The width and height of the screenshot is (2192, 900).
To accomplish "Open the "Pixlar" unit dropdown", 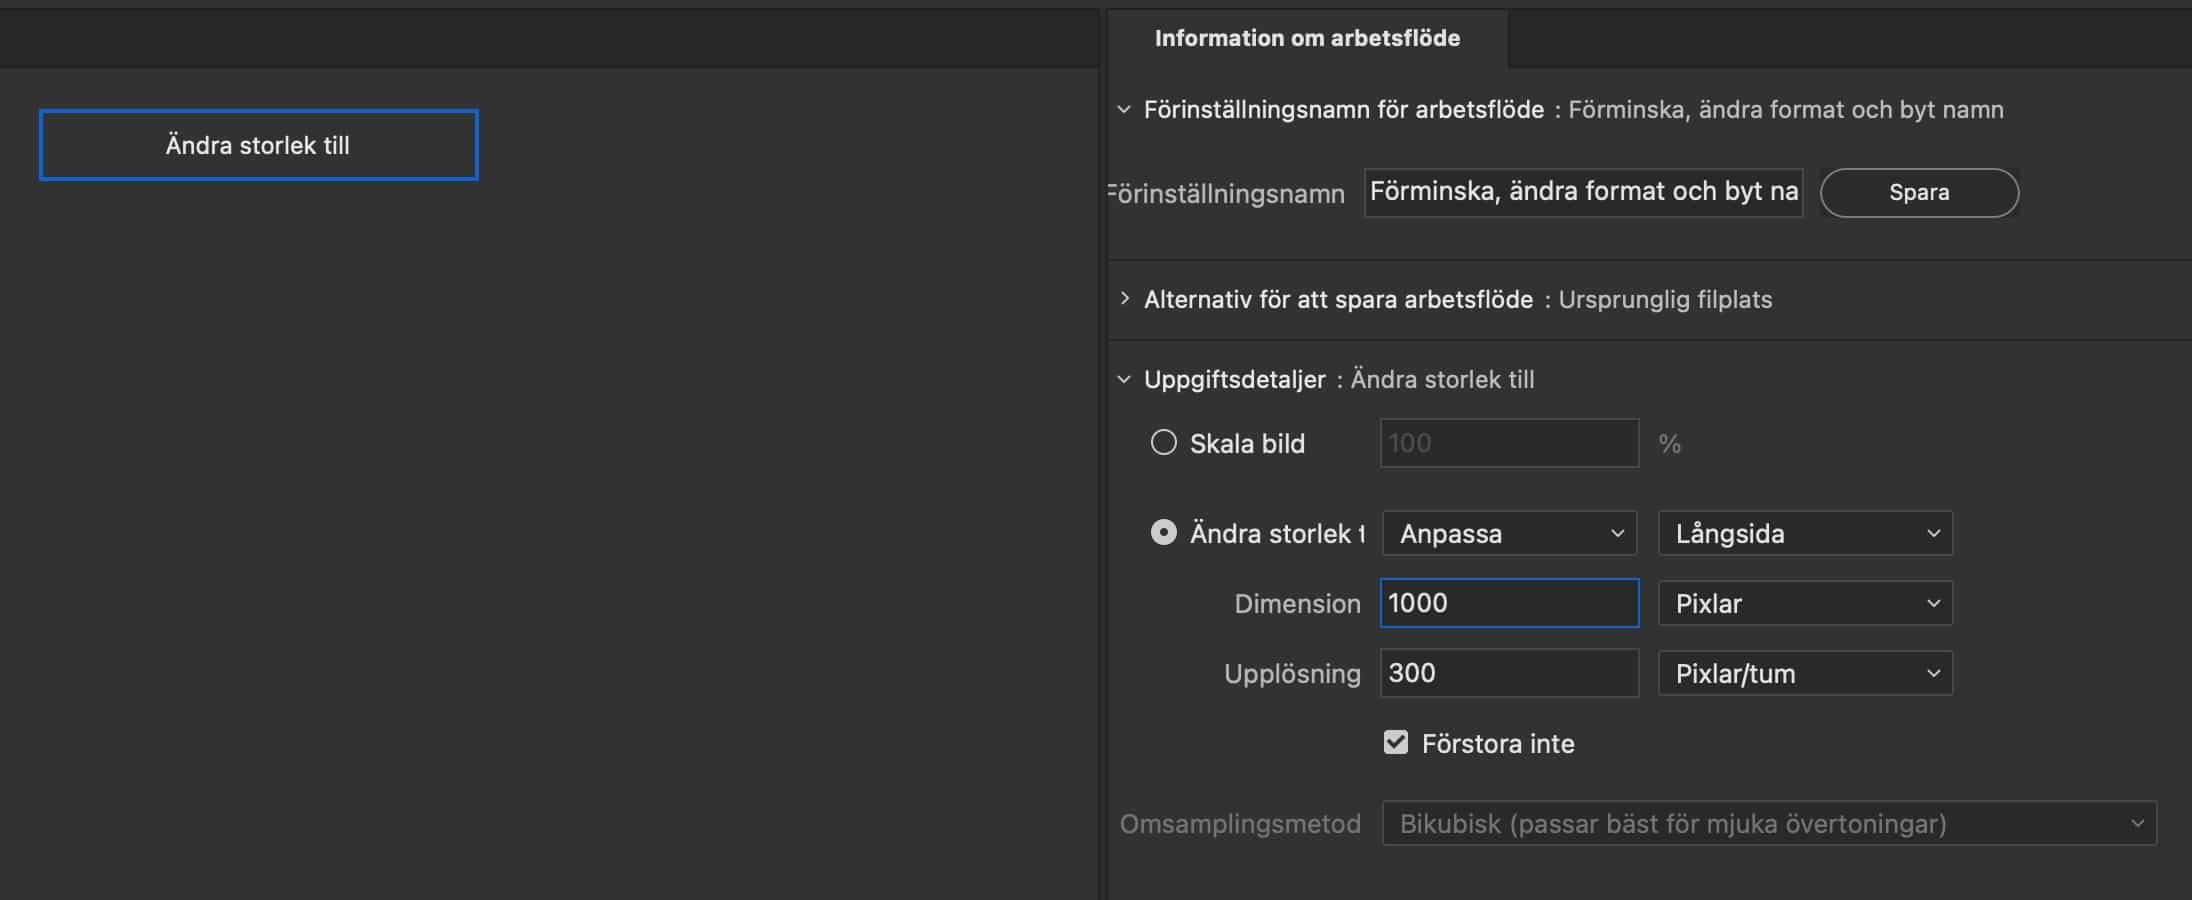I will [1803, 603].
